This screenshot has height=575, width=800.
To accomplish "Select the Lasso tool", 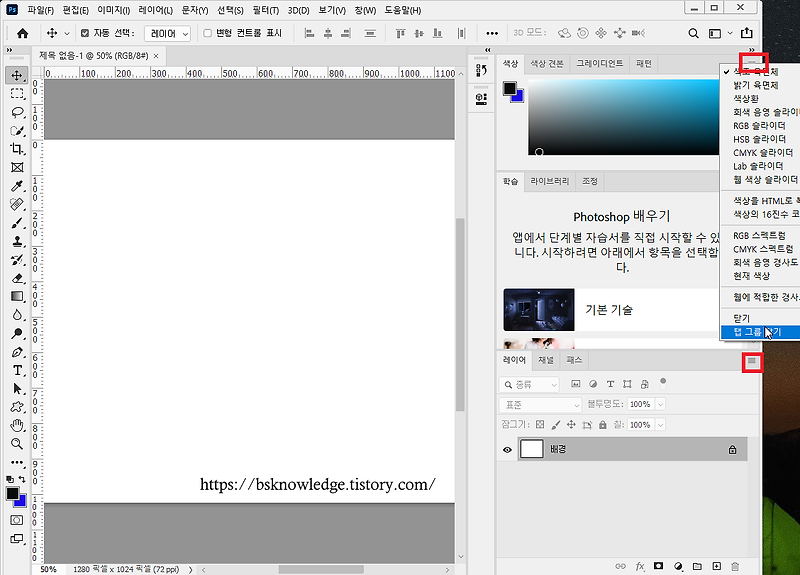I will click(x=17, y=112).
